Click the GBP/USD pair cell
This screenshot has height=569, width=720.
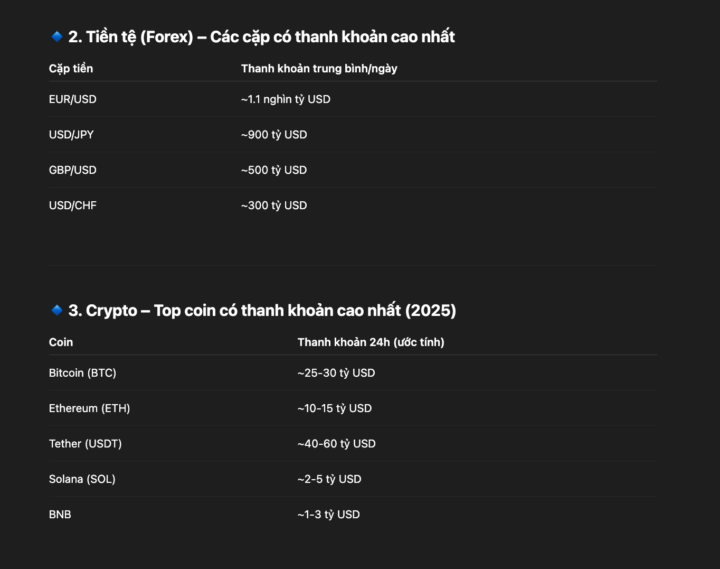click(x=73, y=170)
